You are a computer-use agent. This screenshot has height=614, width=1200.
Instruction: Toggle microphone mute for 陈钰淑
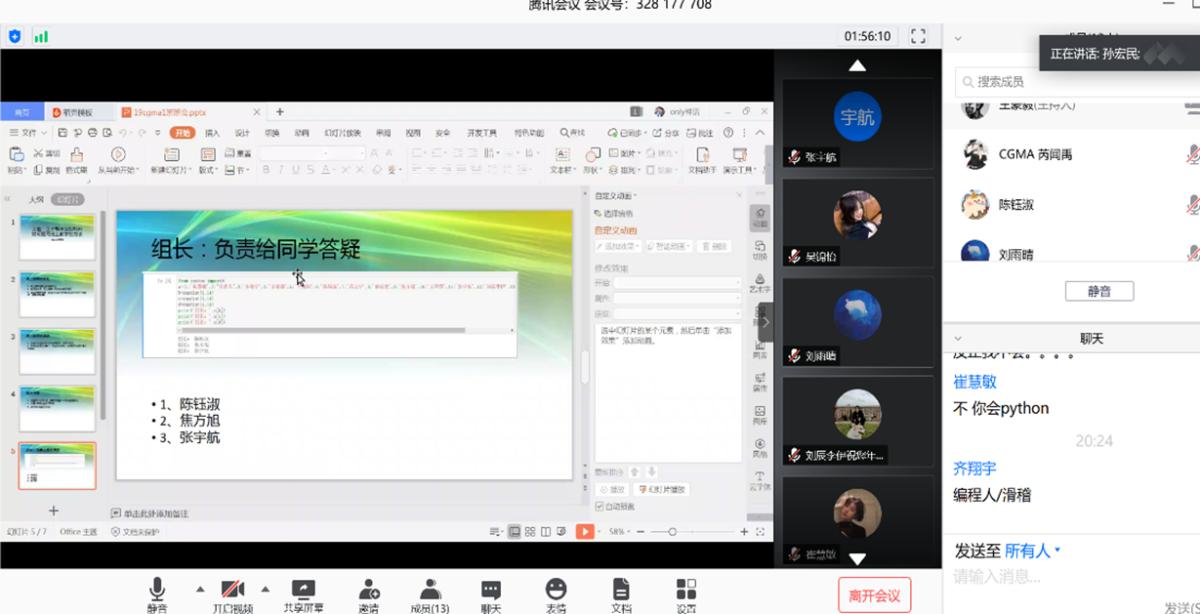tap(1193, 204)
